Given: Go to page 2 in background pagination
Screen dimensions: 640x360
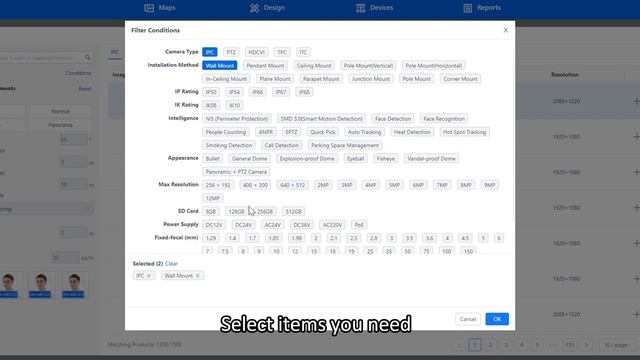Looking at the screenshot, I should coord(490,345).
